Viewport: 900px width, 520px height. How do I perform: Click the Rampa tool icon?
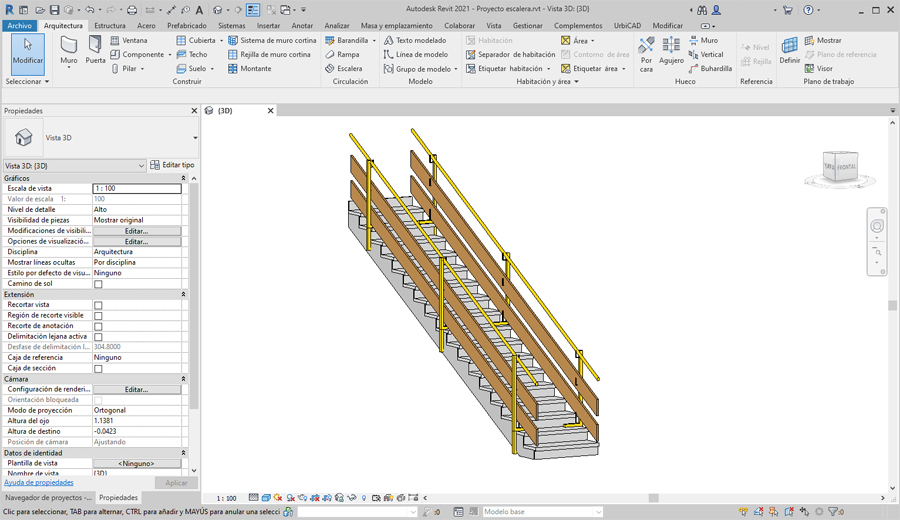pos(330,55)
